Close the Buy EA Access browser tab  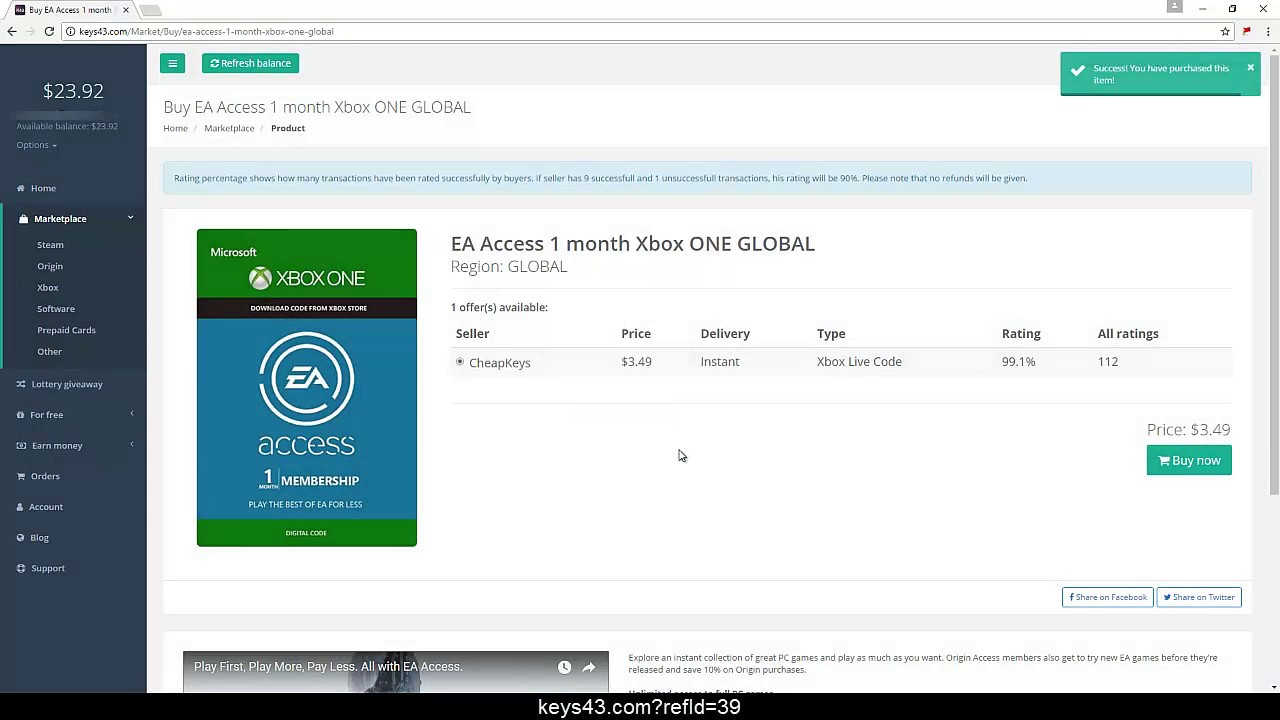[126, 10]
